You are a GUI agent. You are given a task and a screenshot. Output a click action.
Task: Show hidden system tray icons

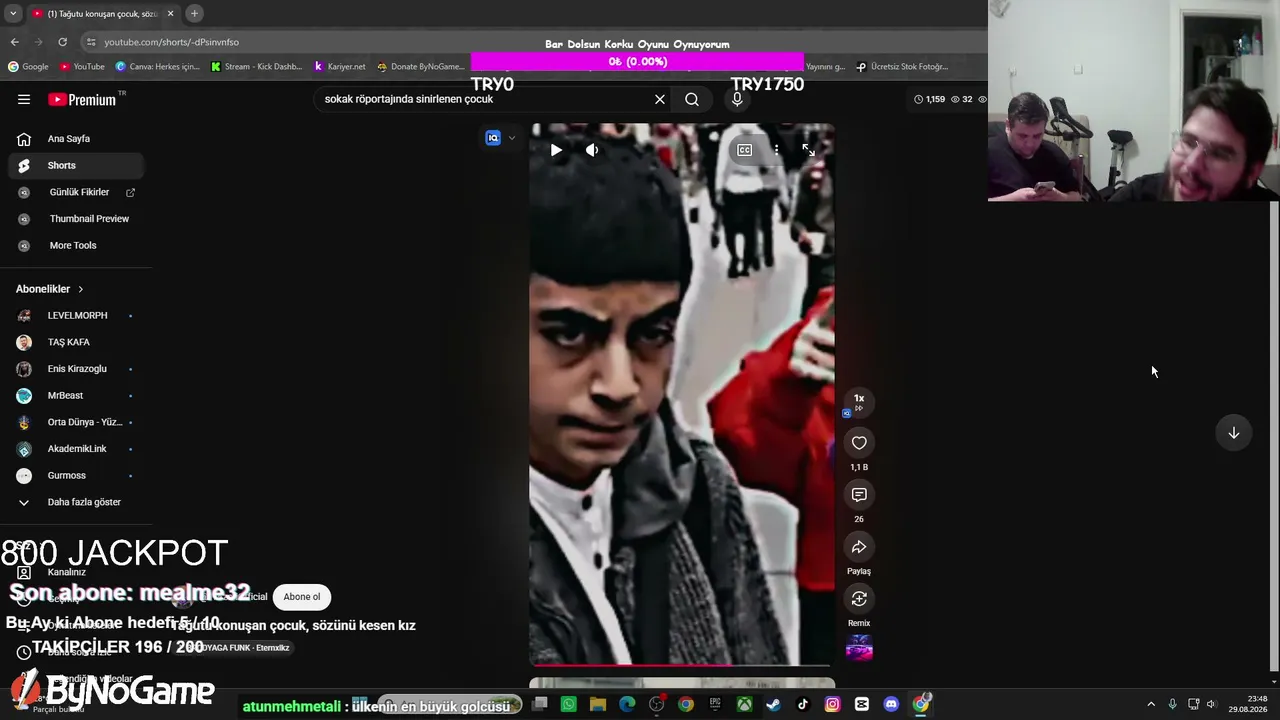pos(1151,704)
